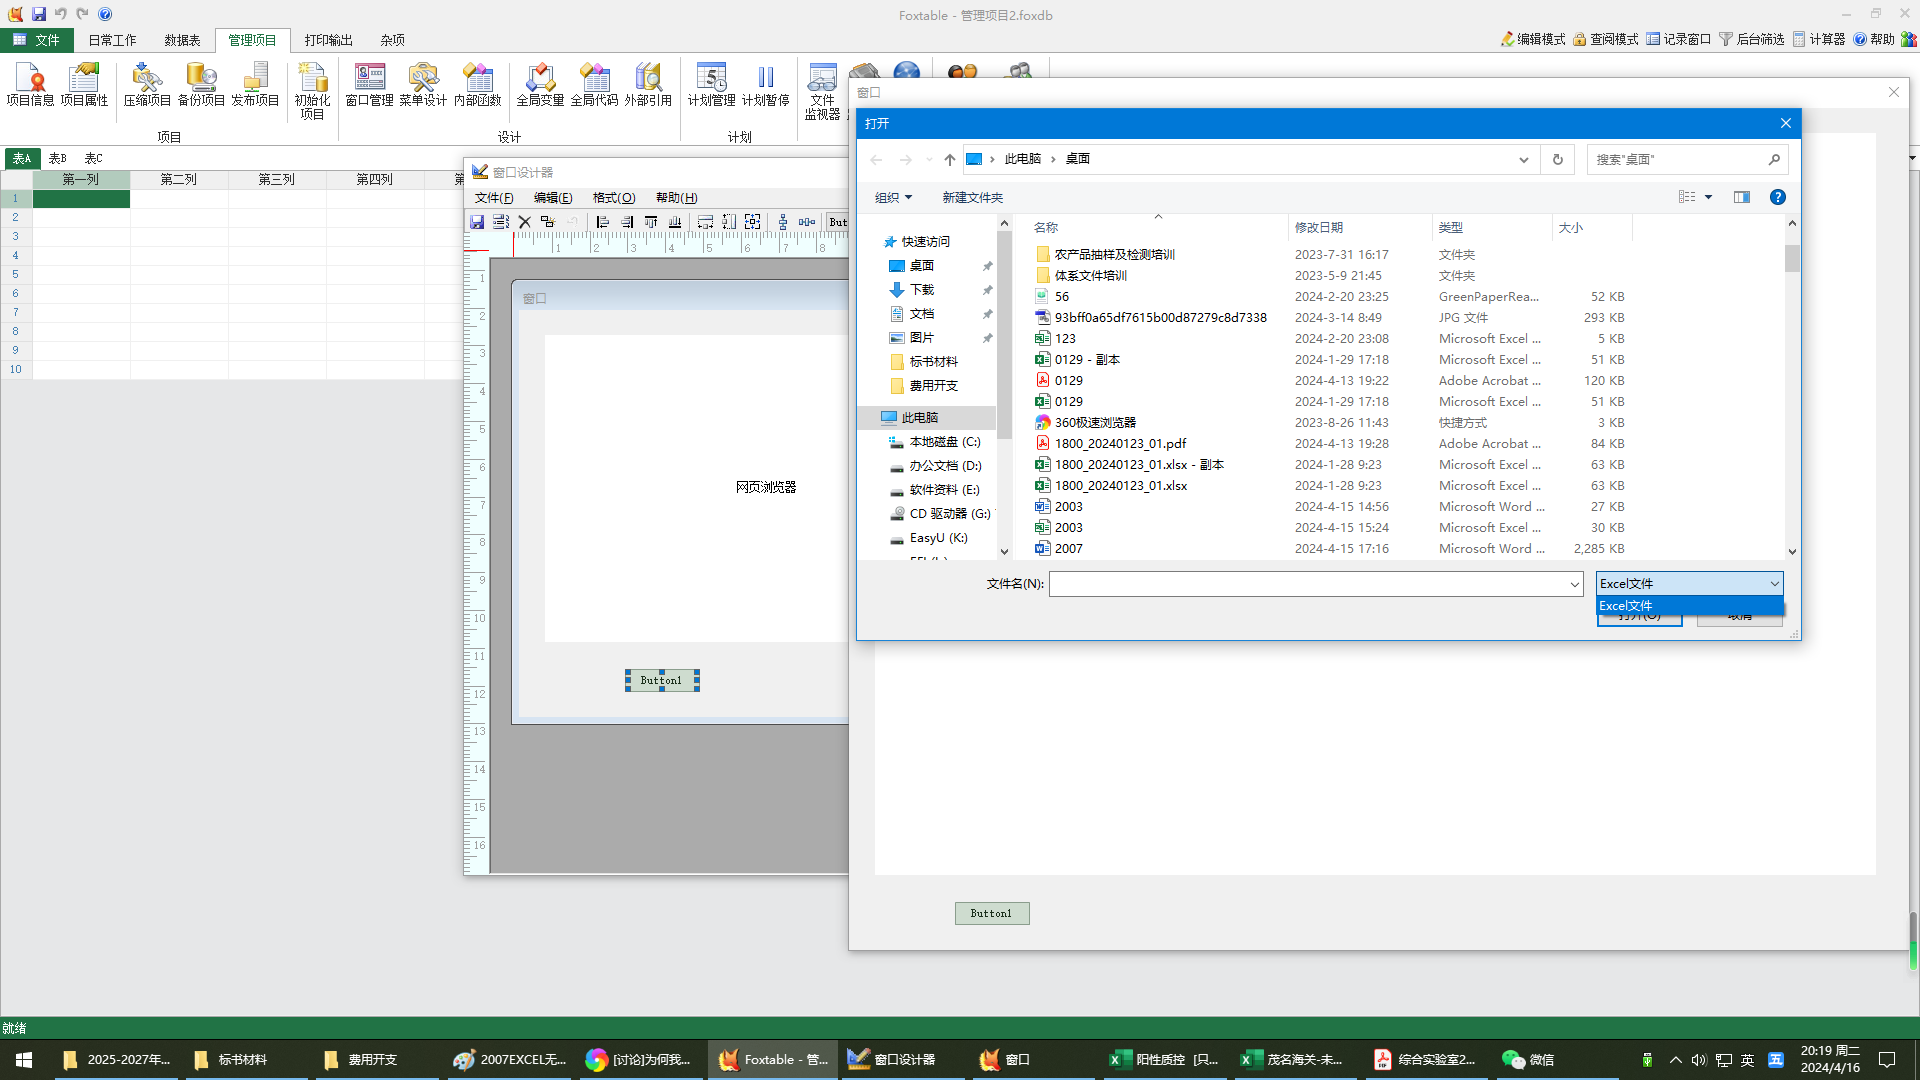Expand the 文件名 history dropdown
1920x1080 pixels.
tap(1575, 584)
